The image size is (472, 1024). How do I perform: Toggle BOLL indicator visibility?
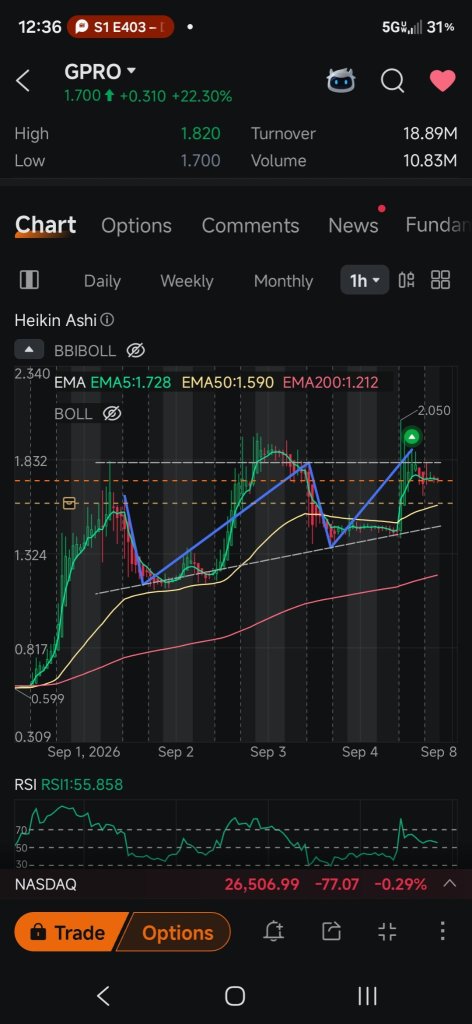pos(112,413)
